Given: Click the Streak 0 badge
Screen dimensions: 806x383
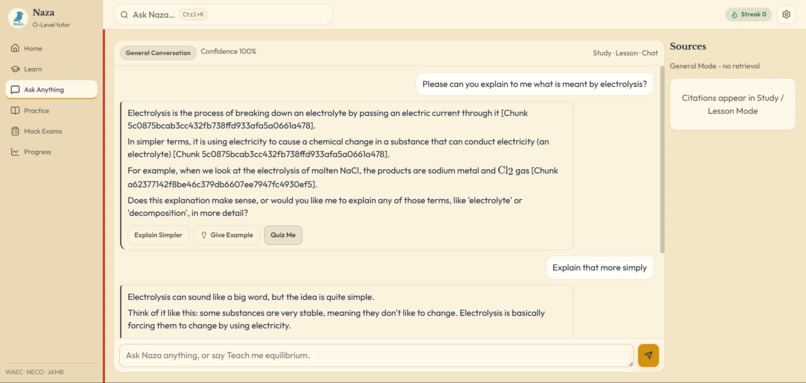Looking at the screenshot, I should (748, 14).
